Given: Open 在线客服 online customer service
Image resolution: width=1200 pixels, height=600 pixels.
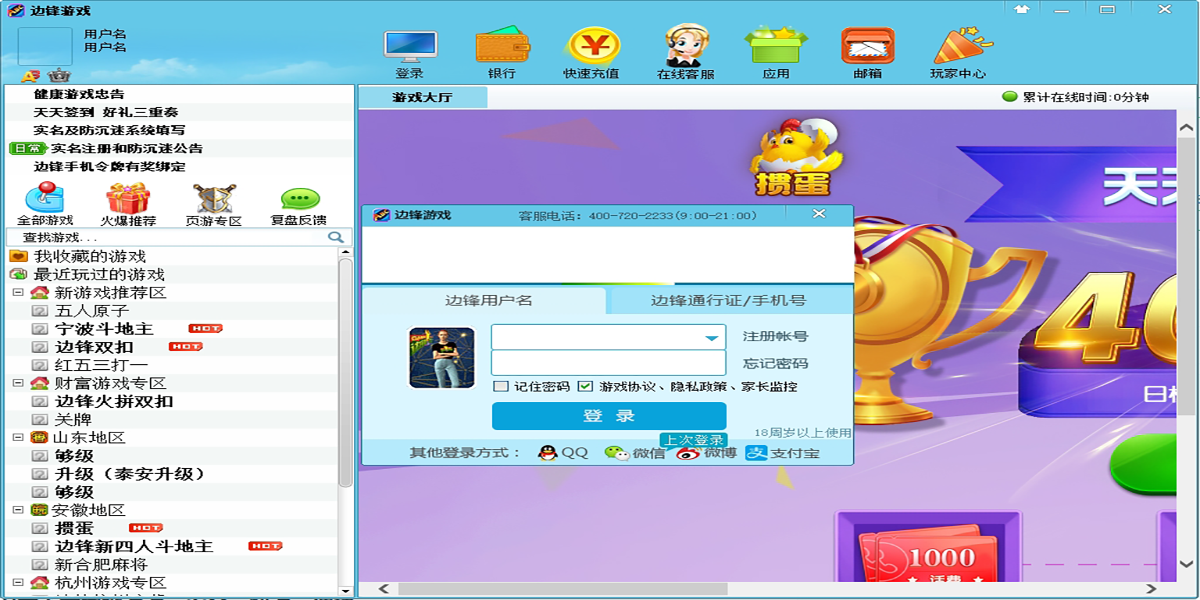Looking at the screenshot, I should point(685,47).
